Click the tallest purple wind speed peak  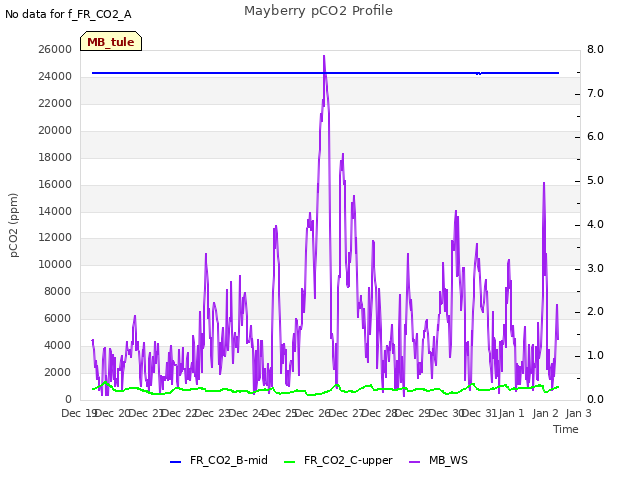(324, 56)
